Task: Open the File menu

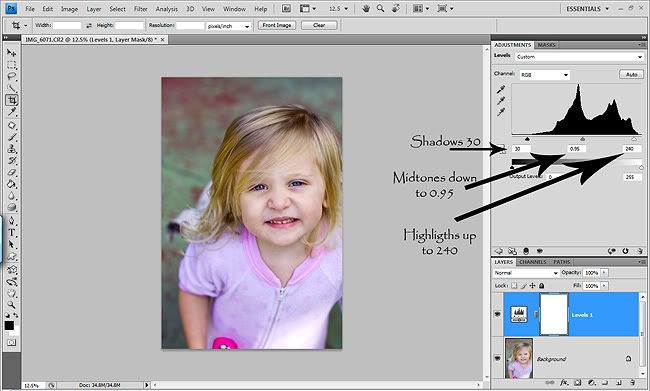Action: click(x=30, y=9)
